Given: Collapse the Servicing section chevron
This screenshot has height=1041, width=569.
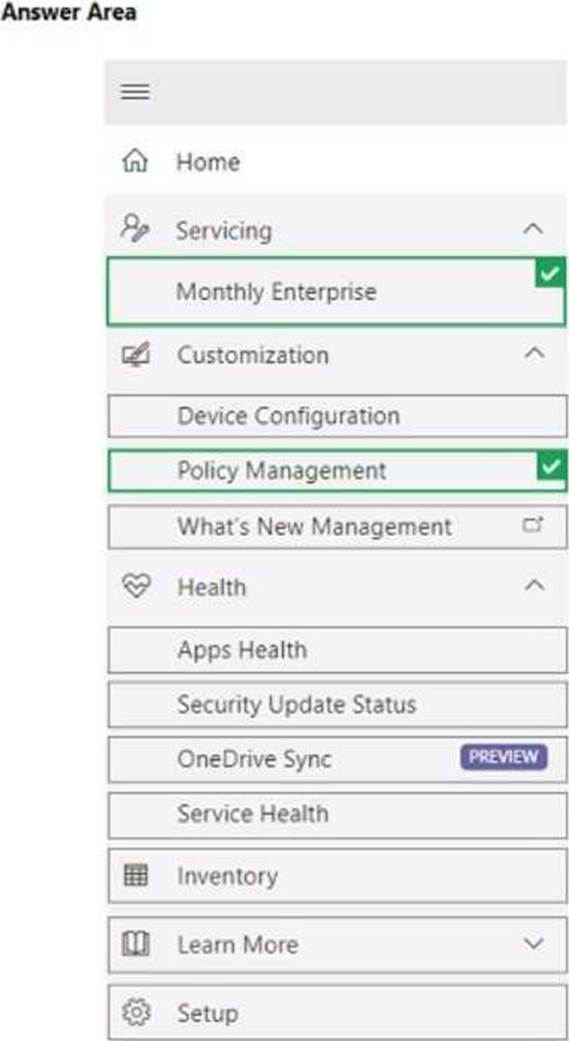Looking at the screenshot, I should click(x=533, y=229).
